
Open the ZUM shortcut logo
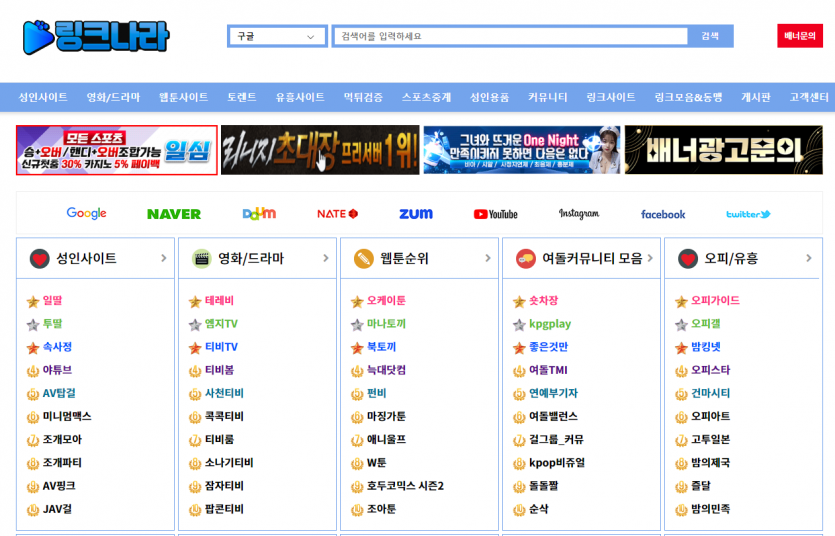[416, 213]
